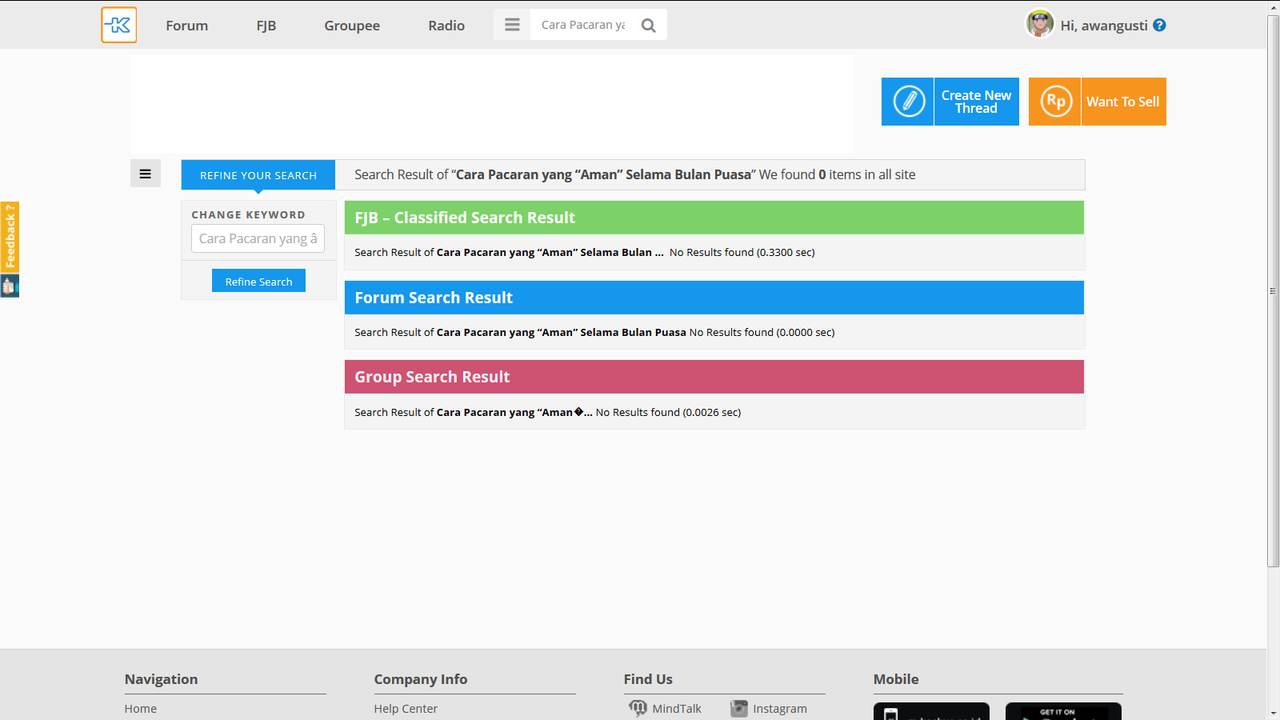Screen dimensions: 1280x720
Task: Open the FJB menu
Action: click(266, 25)
